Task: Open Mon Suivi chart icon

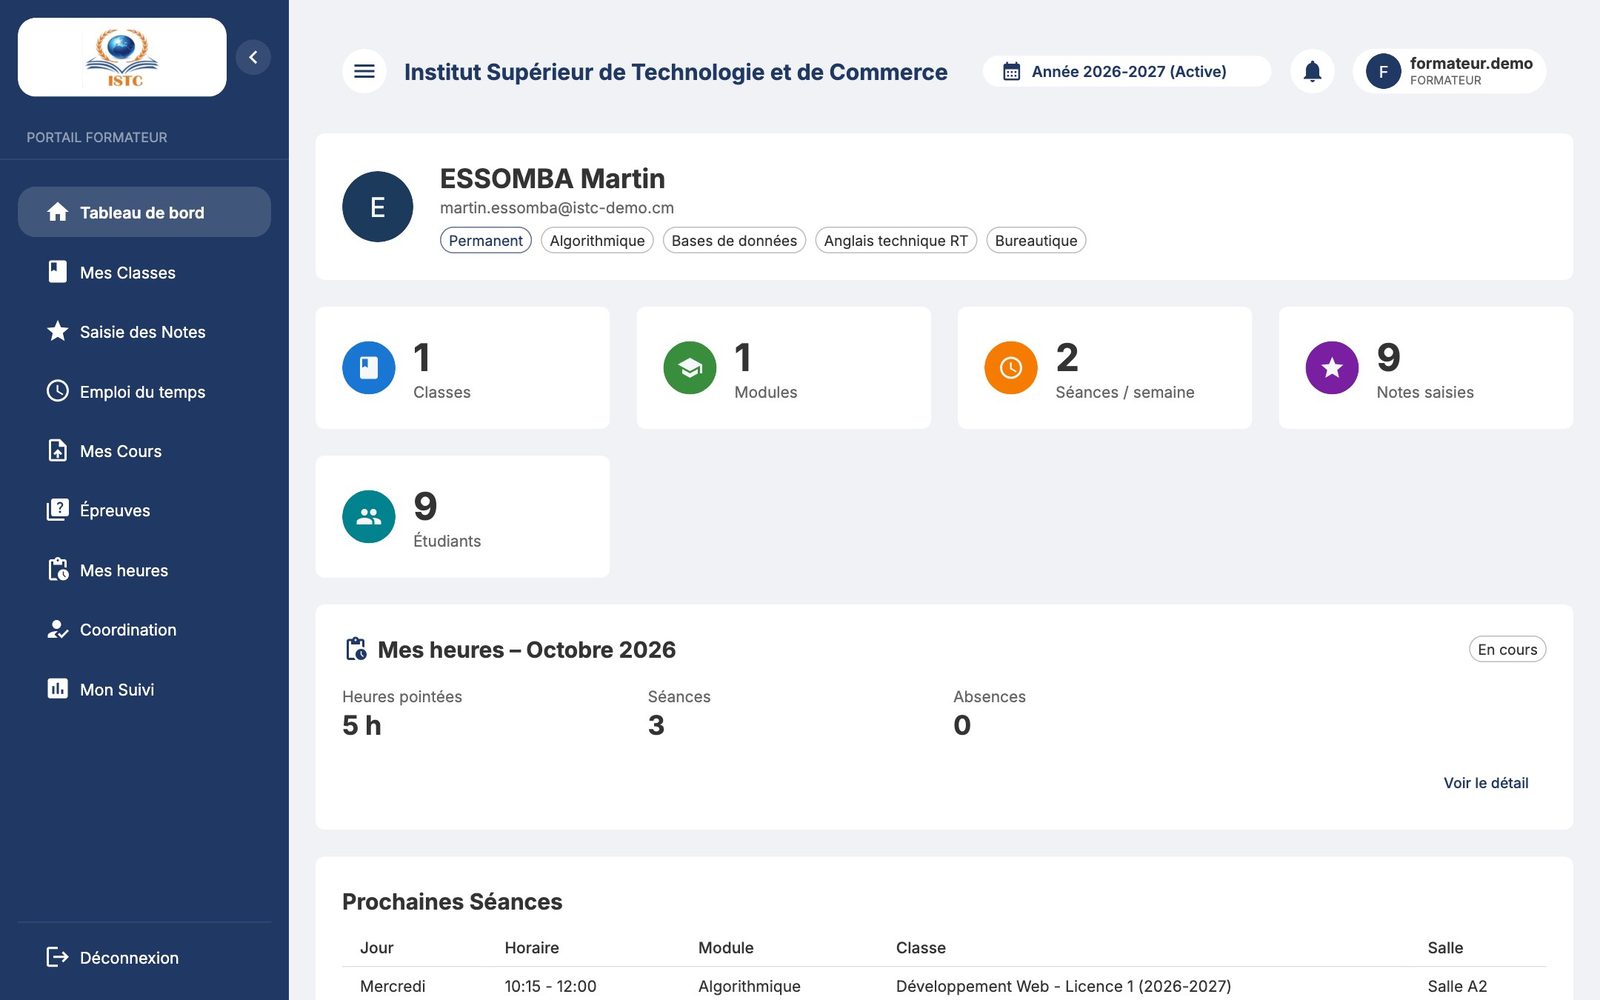Action: [58, 689]
